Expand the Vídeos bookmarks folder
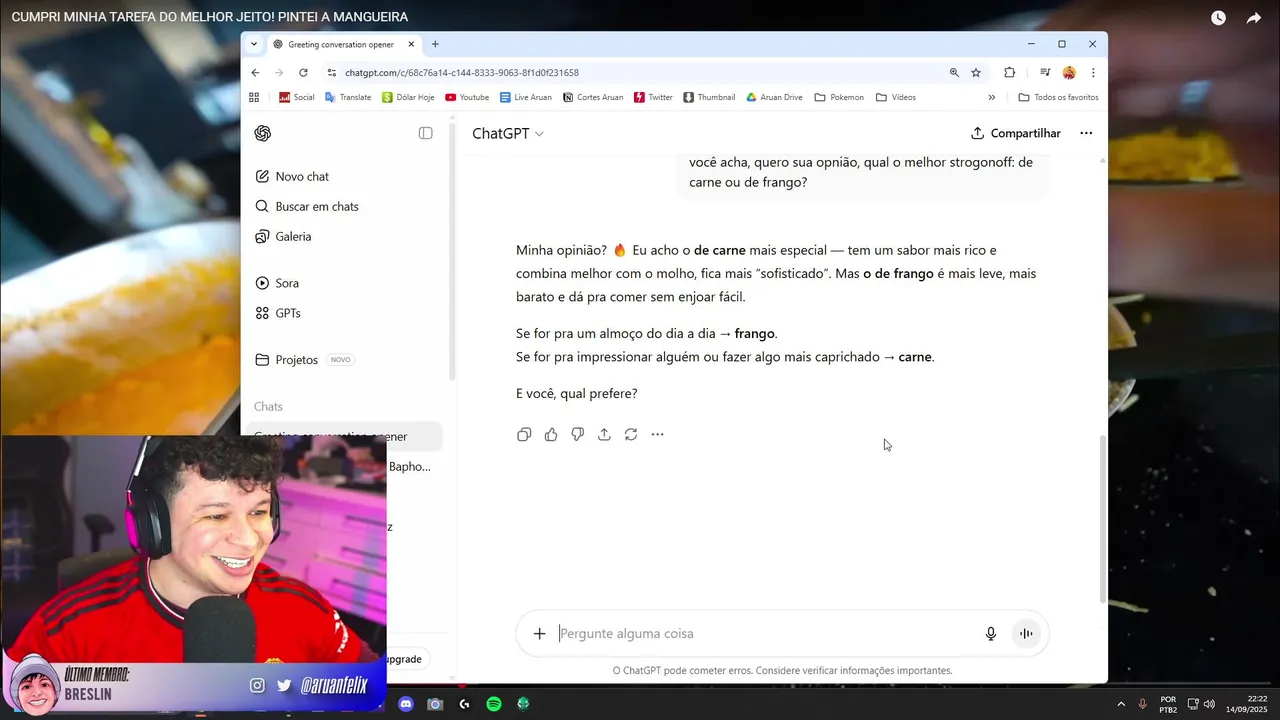 (x=896, y=97)
